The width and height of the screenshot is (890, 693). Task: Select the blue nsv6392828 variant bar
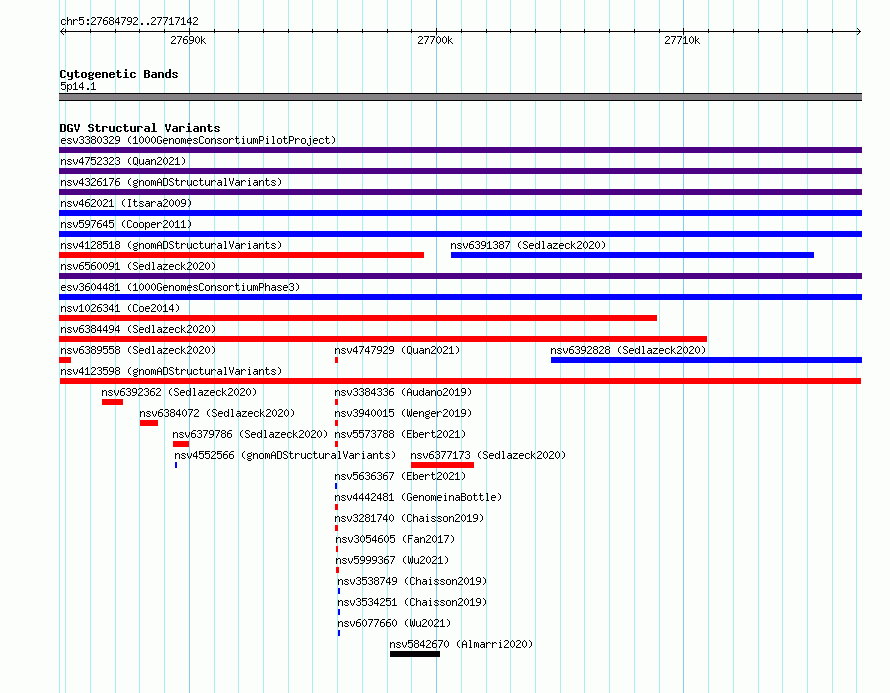[x=706, y=360]
